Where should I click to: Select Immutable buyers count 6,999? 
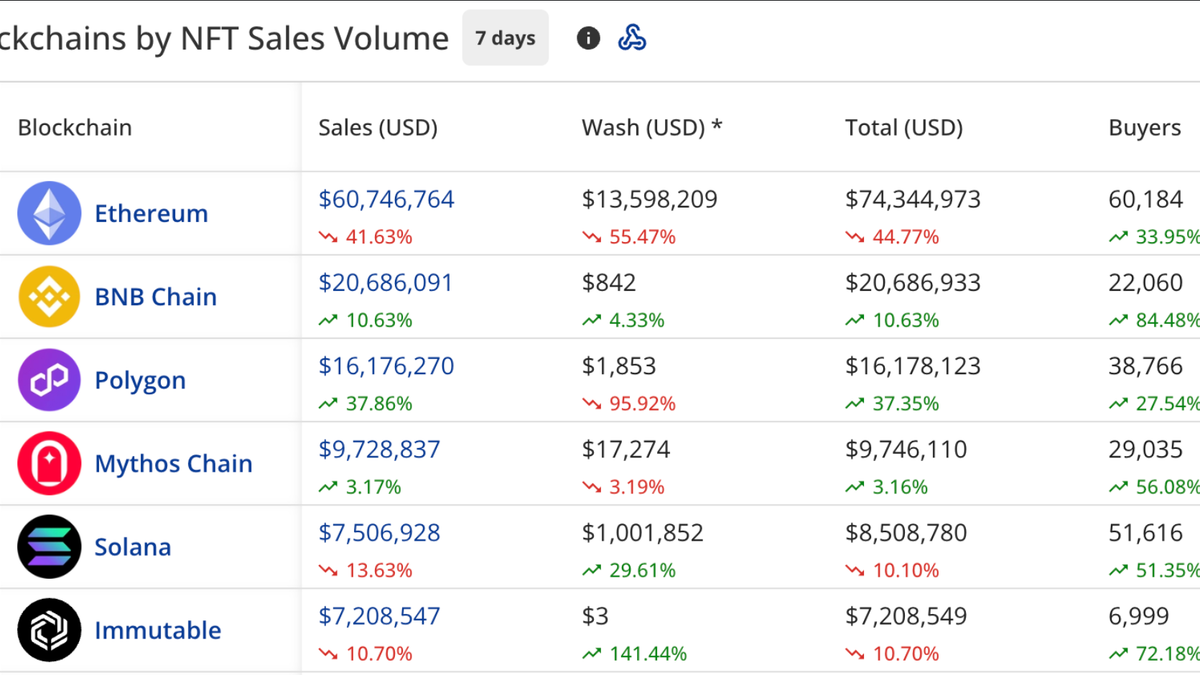click(1139, 616)
